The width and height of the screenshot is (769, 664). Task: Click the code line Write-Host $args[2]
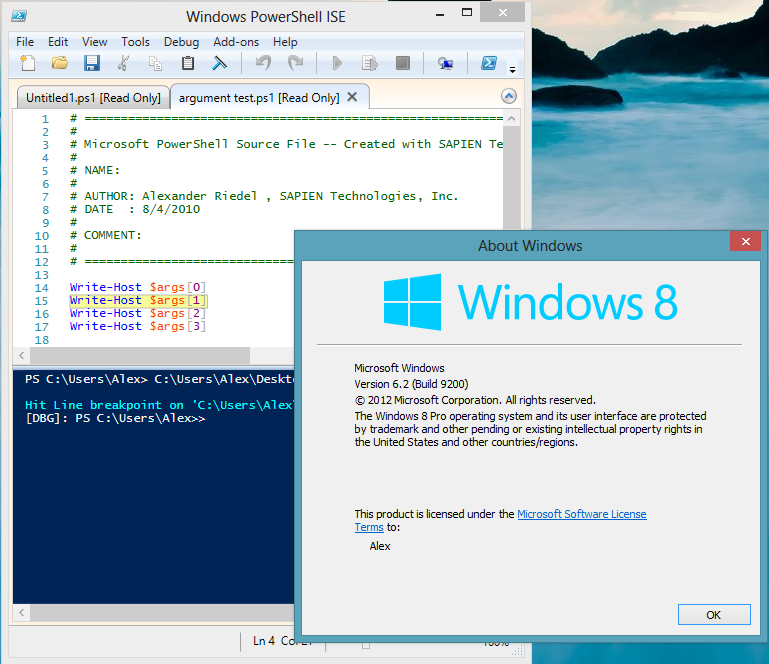138,313
